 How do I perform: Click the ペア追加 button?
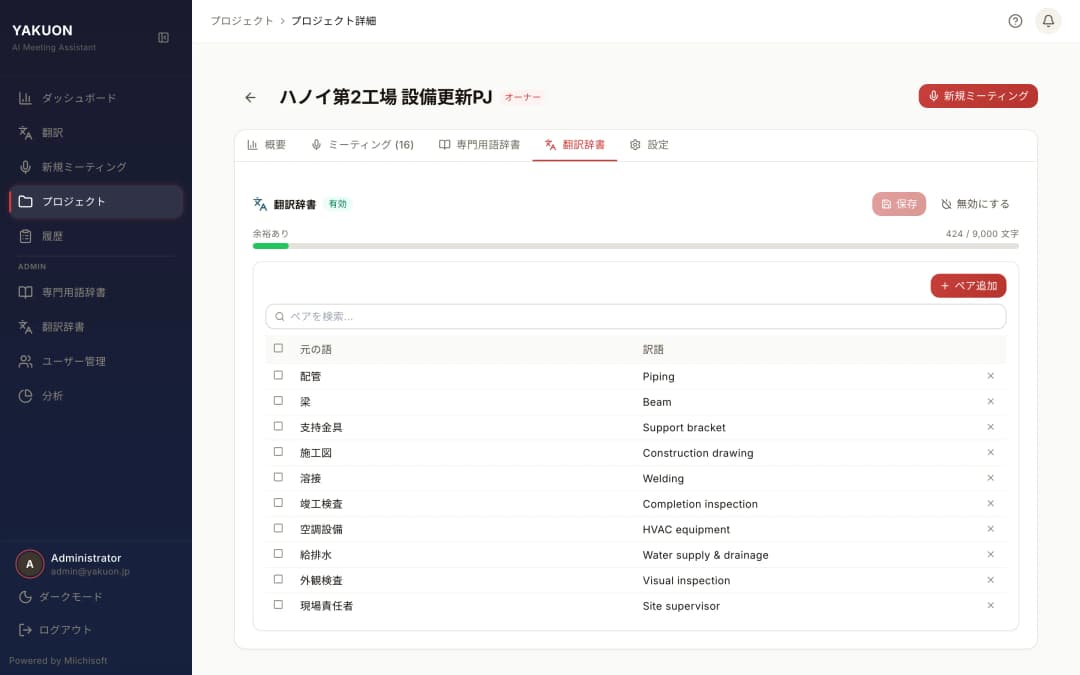tap(968, 286)
